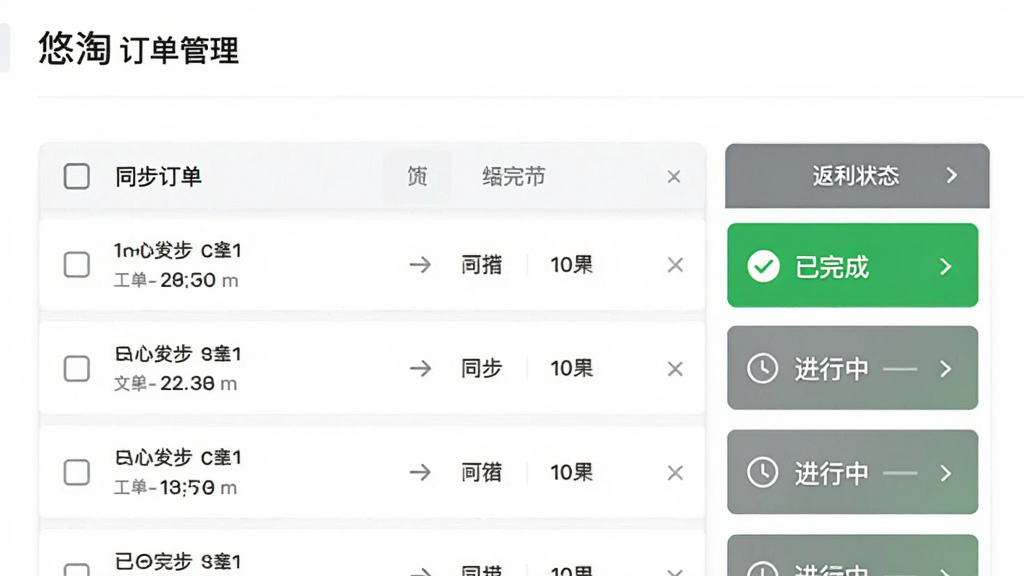Image resolution: width=1024 pixels, height=576 pixels.
Task: Click the 工单-28:50 m subtitle text
Action: (x=176, y=280)
